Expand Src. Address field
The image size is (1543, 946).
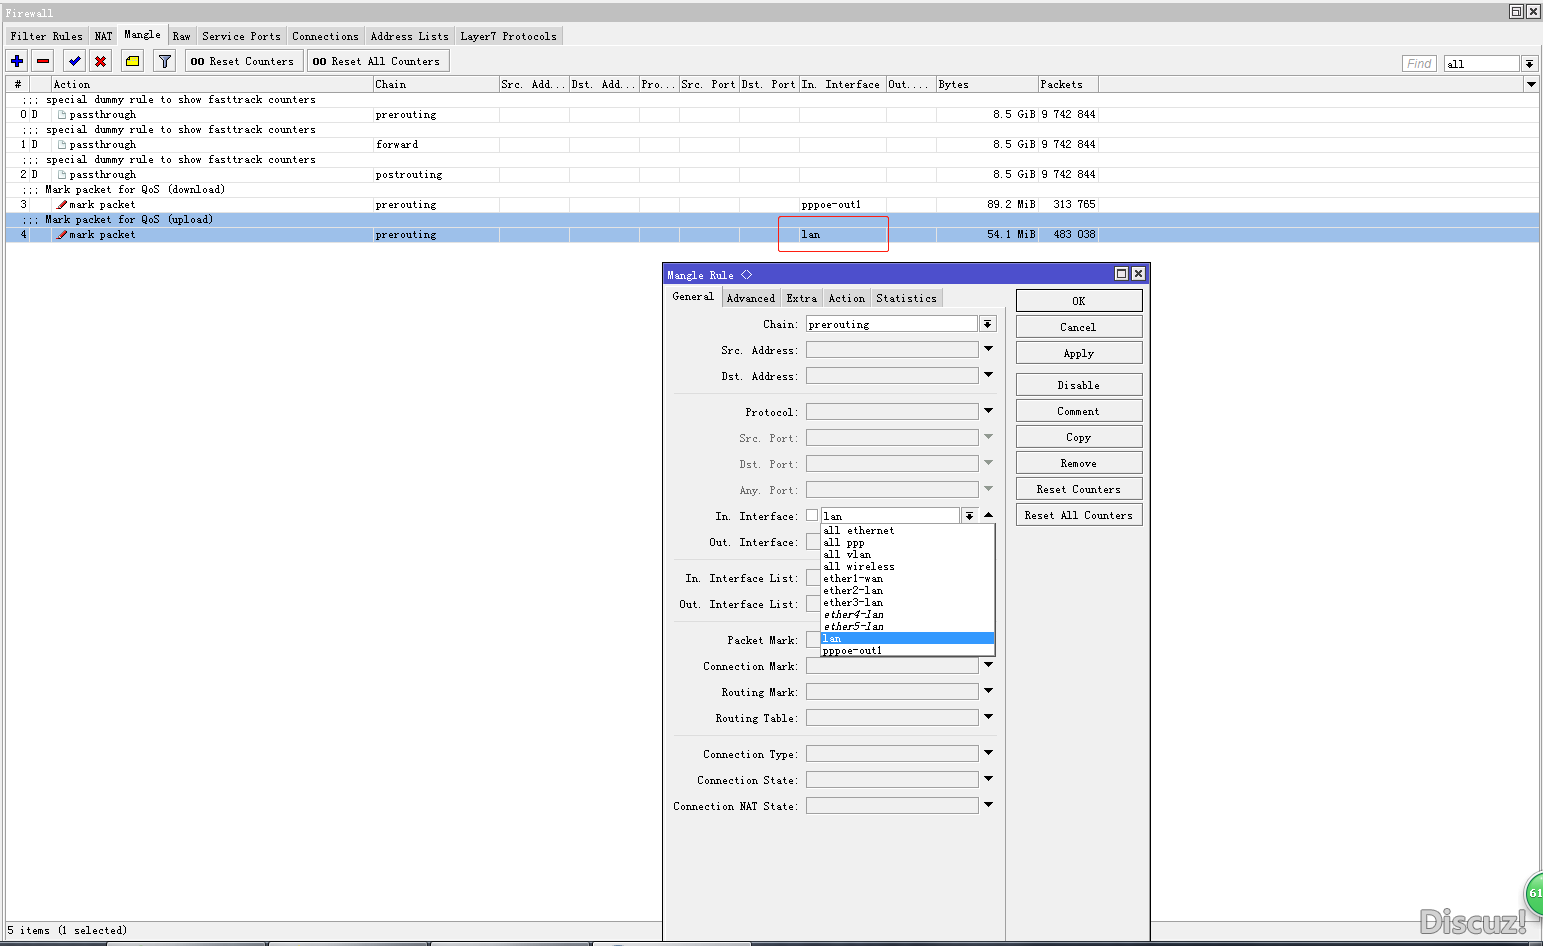[988, 349]
